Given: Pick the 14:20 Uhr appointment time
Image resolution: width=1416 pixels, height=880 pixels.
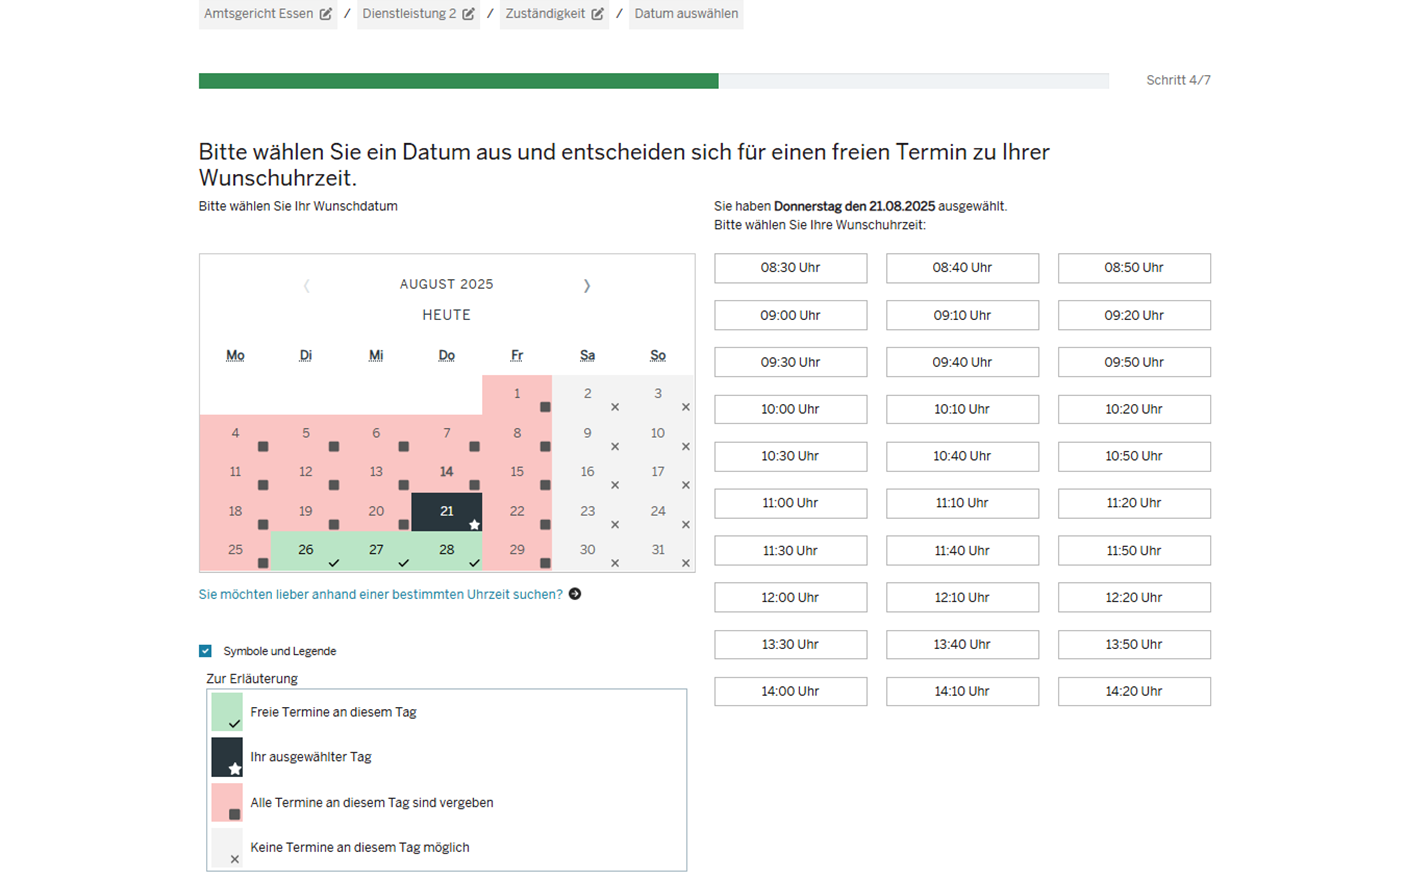Looking at the screenshot, I should [x=1134, y=691].
